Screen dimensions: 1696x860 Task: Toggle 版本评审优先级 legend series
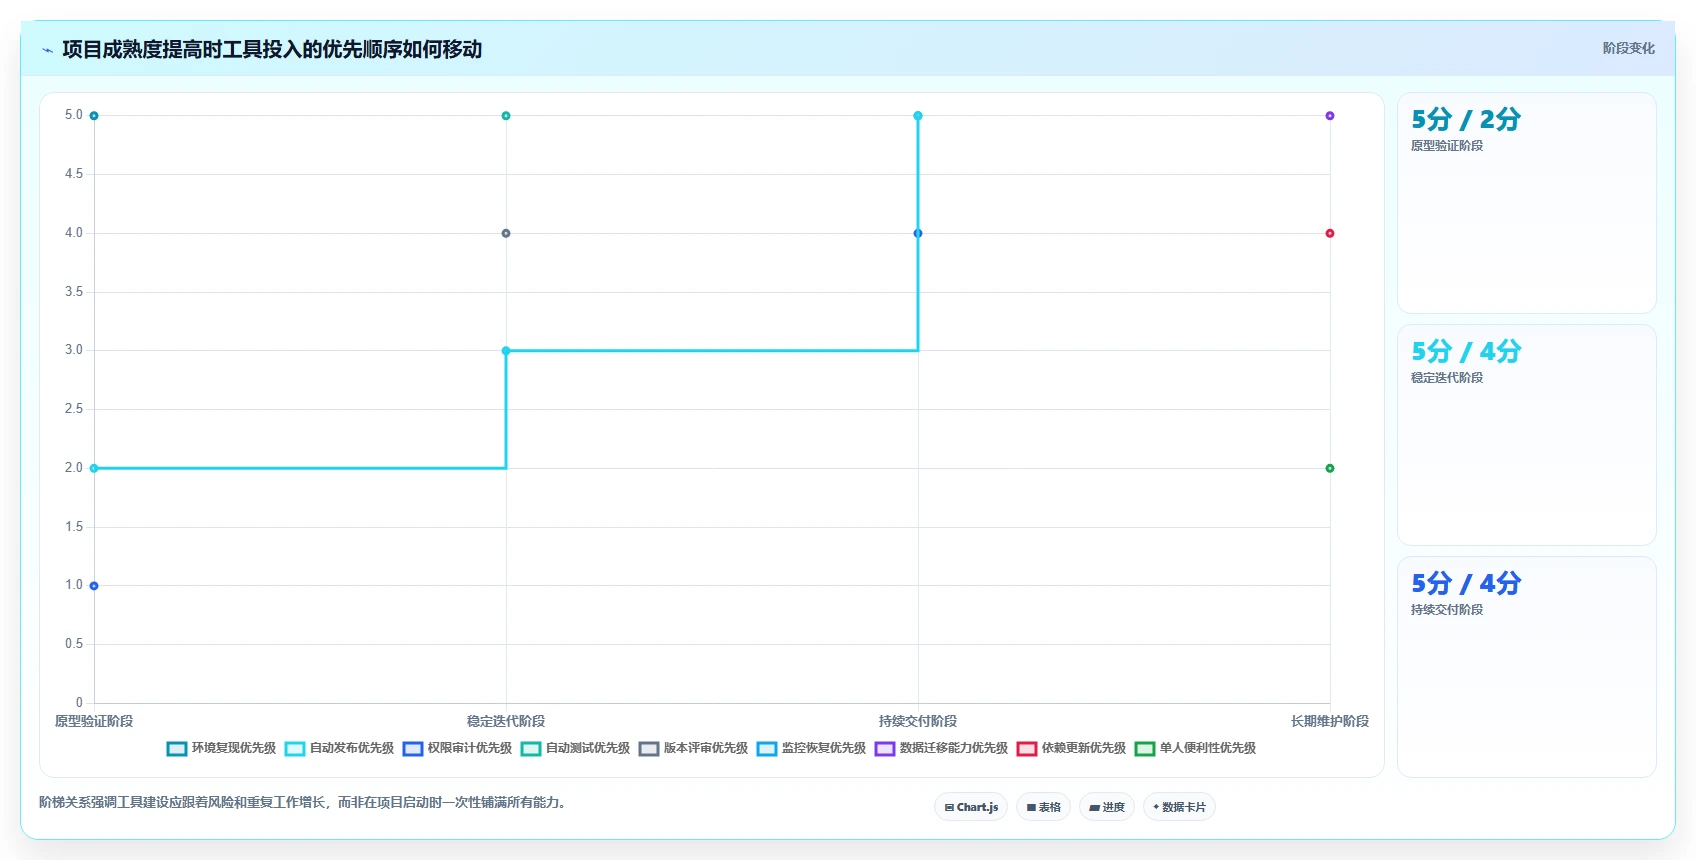[693, 748]
